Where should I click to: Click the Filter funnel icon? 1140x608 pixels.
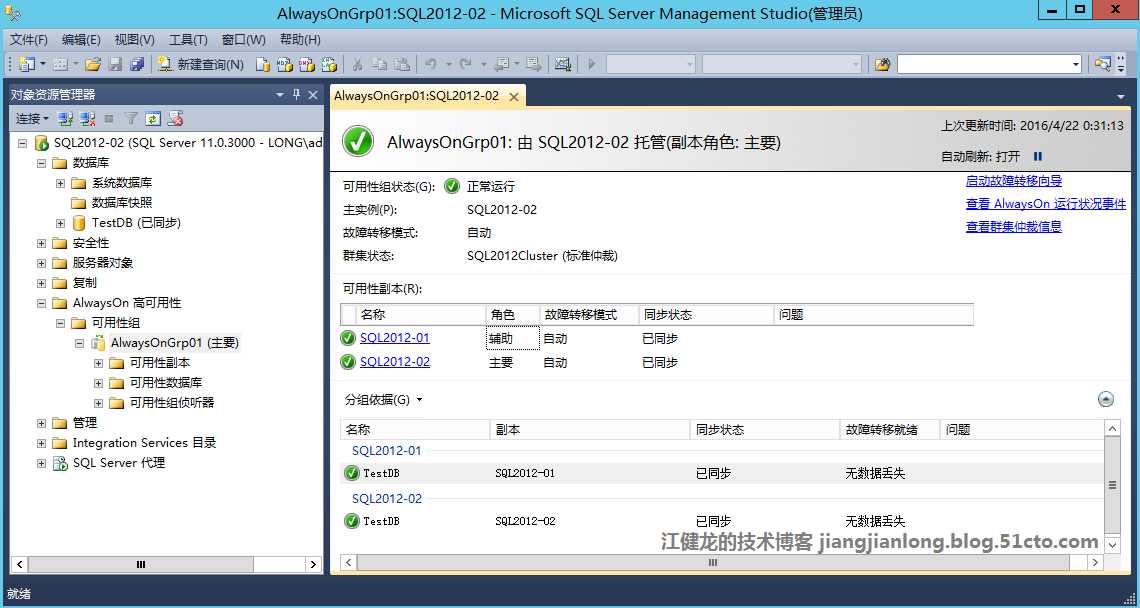131,119
